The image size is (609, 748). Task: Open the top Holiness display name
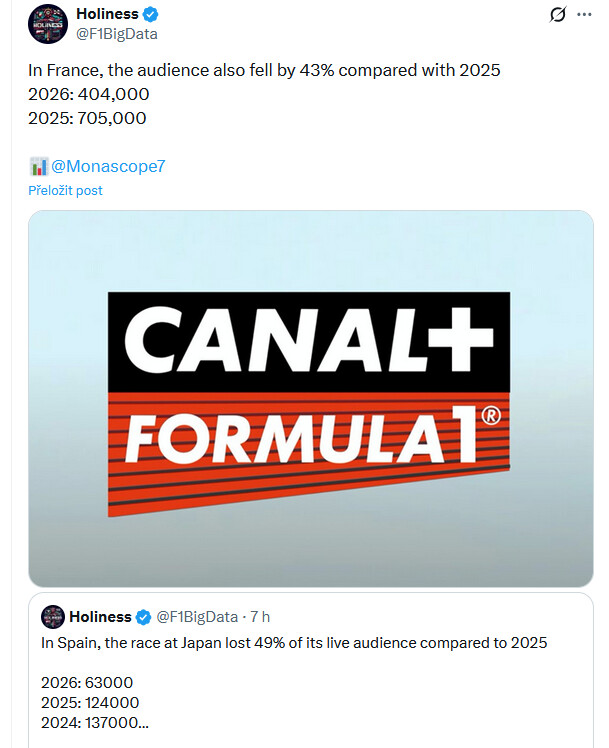click(107, 15)
